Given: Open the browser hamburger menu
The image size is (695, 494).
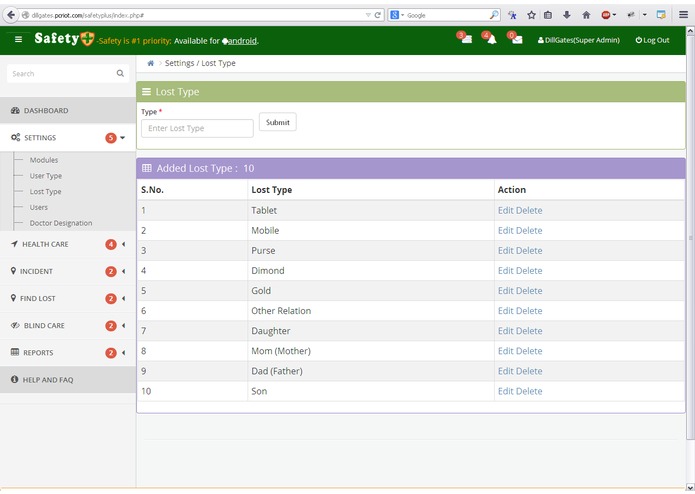Looking at the screenshot, I should coord(683,15).
